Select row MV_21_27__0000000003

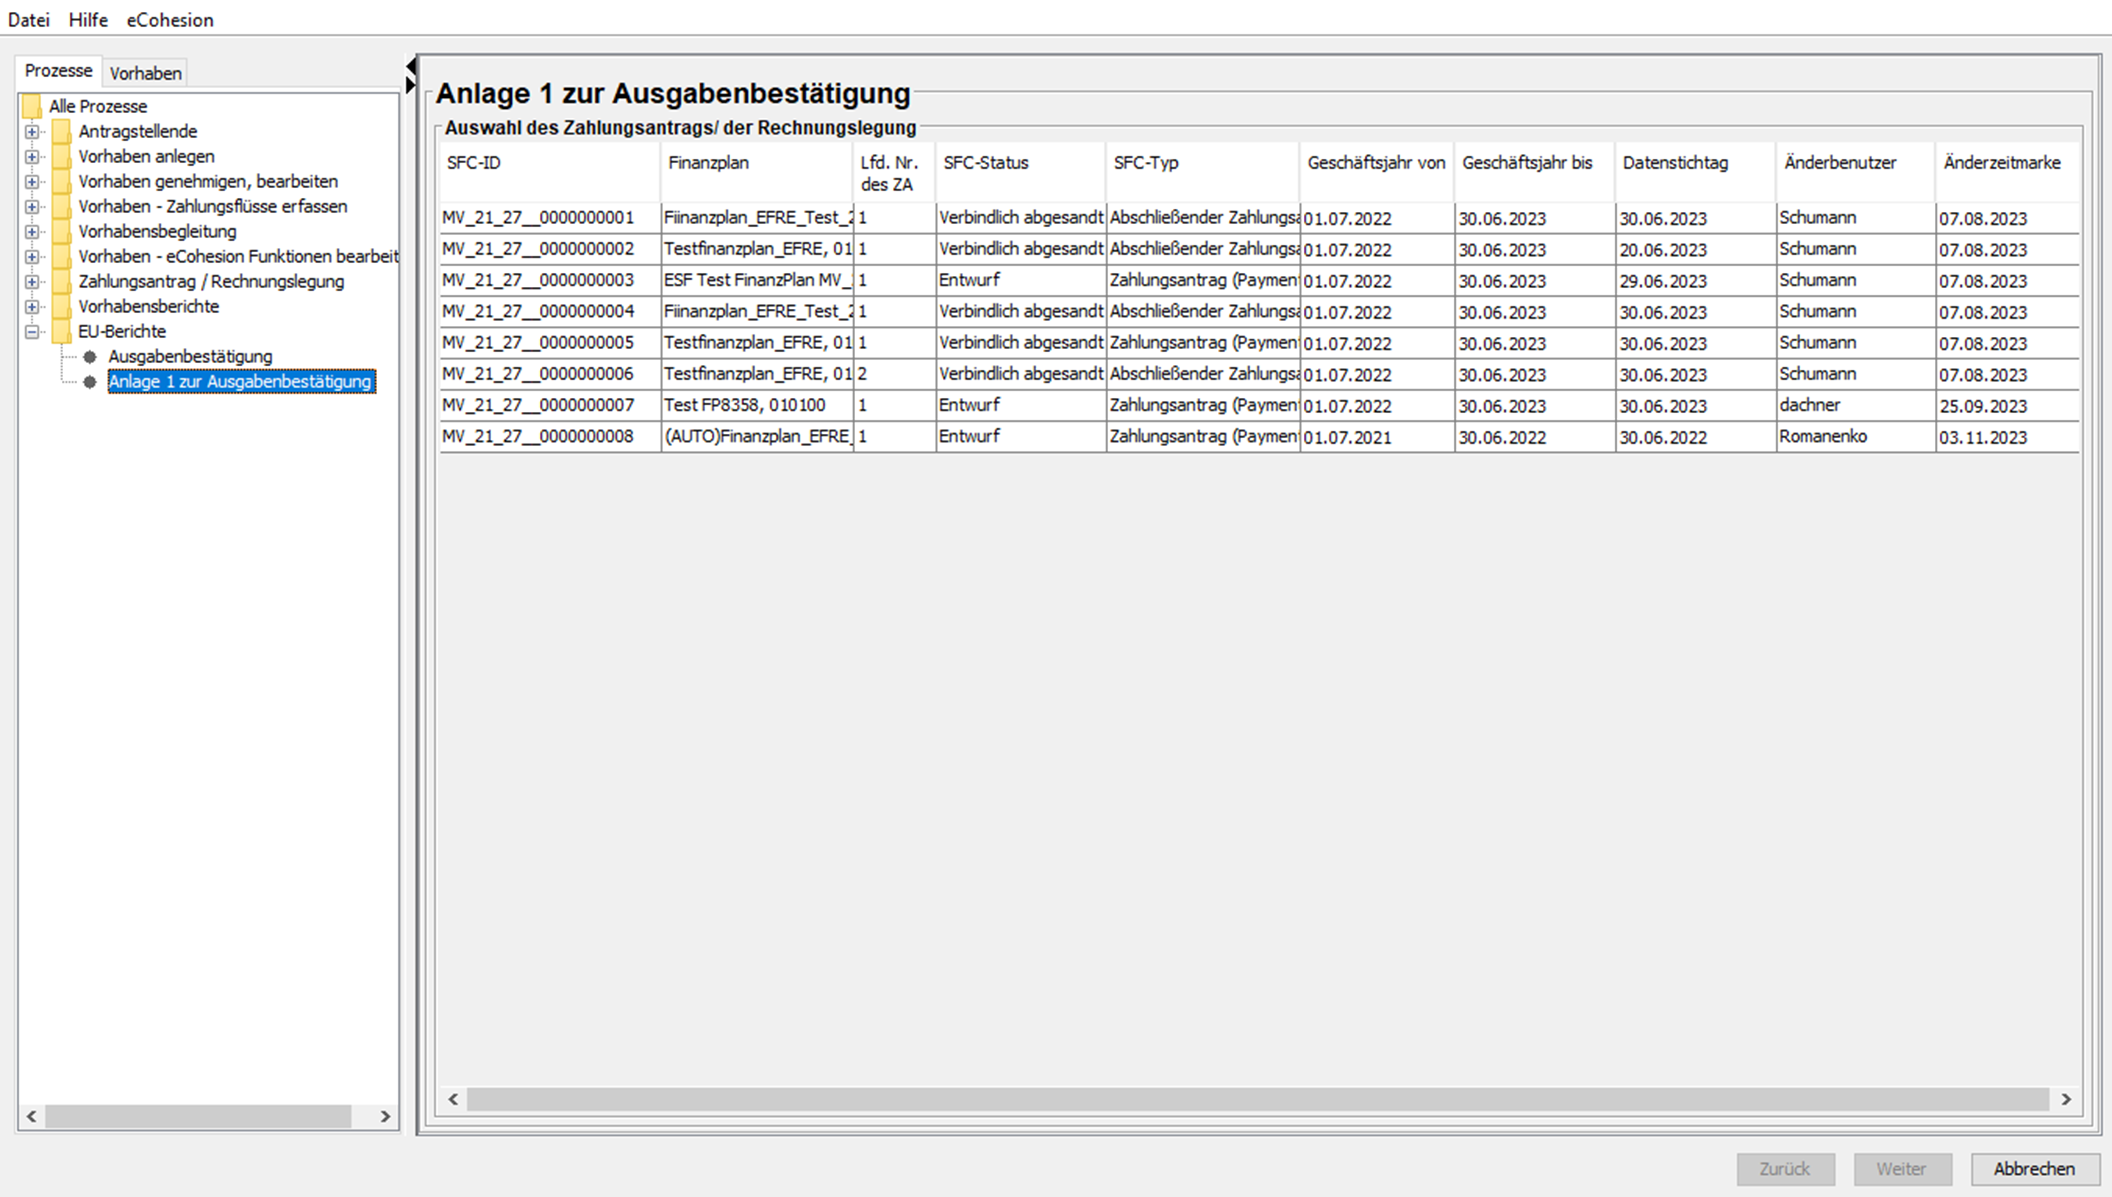click(x=1259, y=280)
